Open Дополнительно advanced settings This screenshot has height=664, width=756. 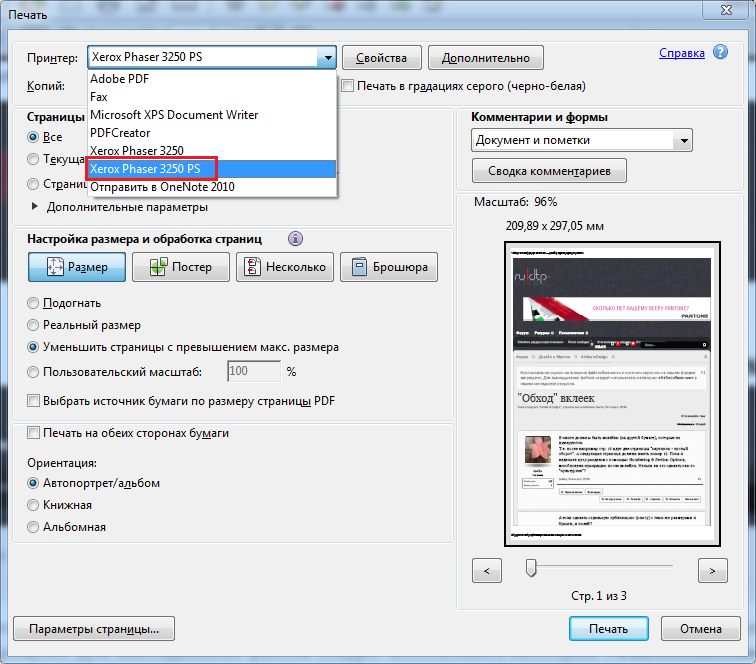[486, 58]
